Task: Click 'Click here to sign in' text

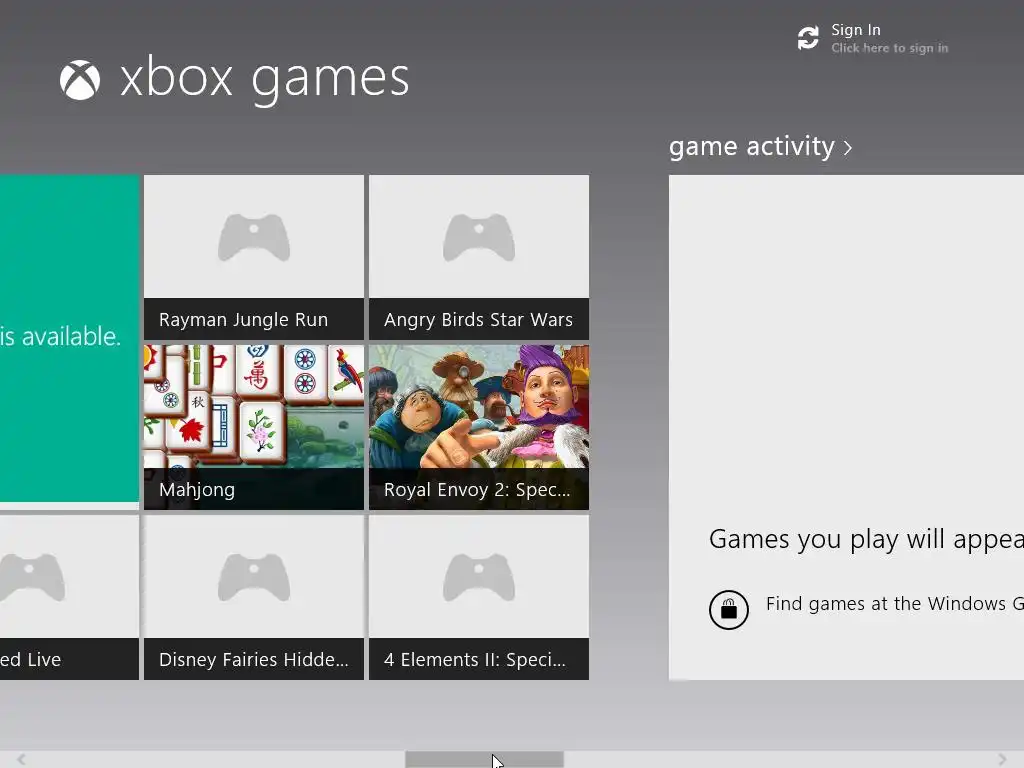Action: click(889, 48)
